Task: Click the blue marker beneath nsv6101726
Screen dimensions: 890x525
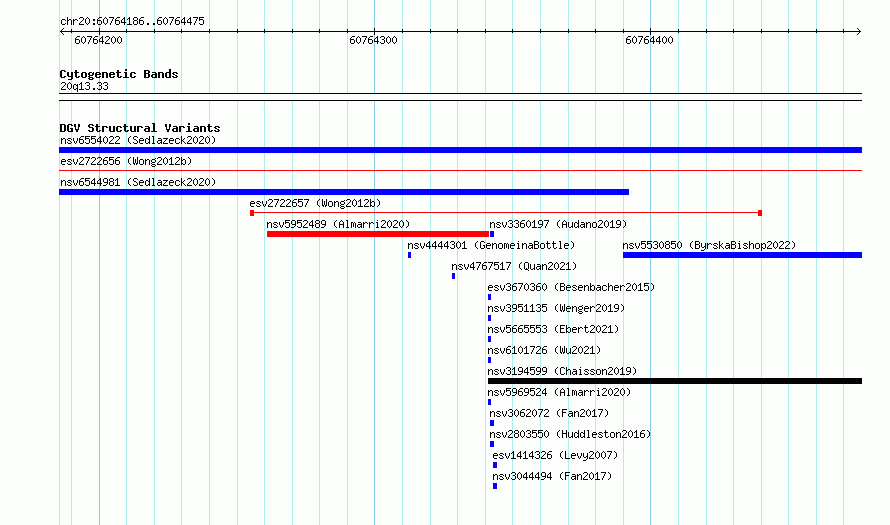Action: (489, 360)
